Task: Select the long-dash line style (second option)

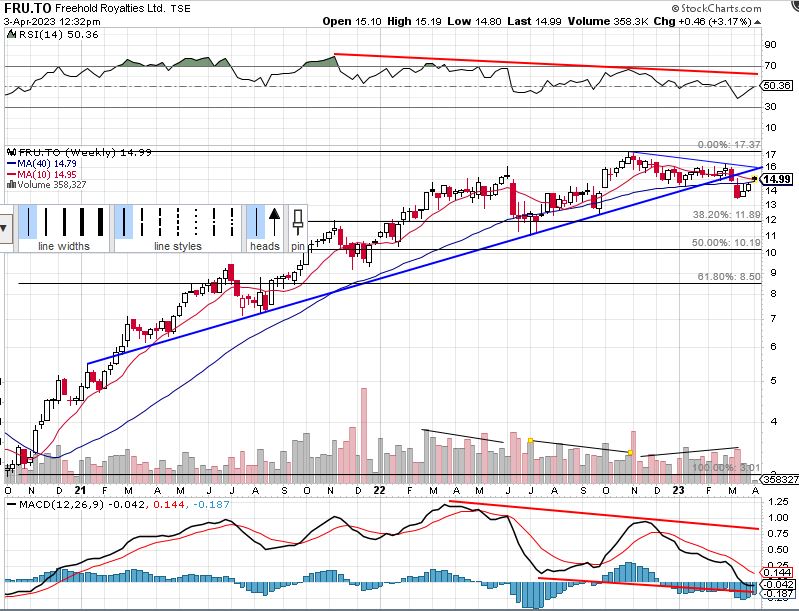Action: pyautogui.click(x=142, y=222)
